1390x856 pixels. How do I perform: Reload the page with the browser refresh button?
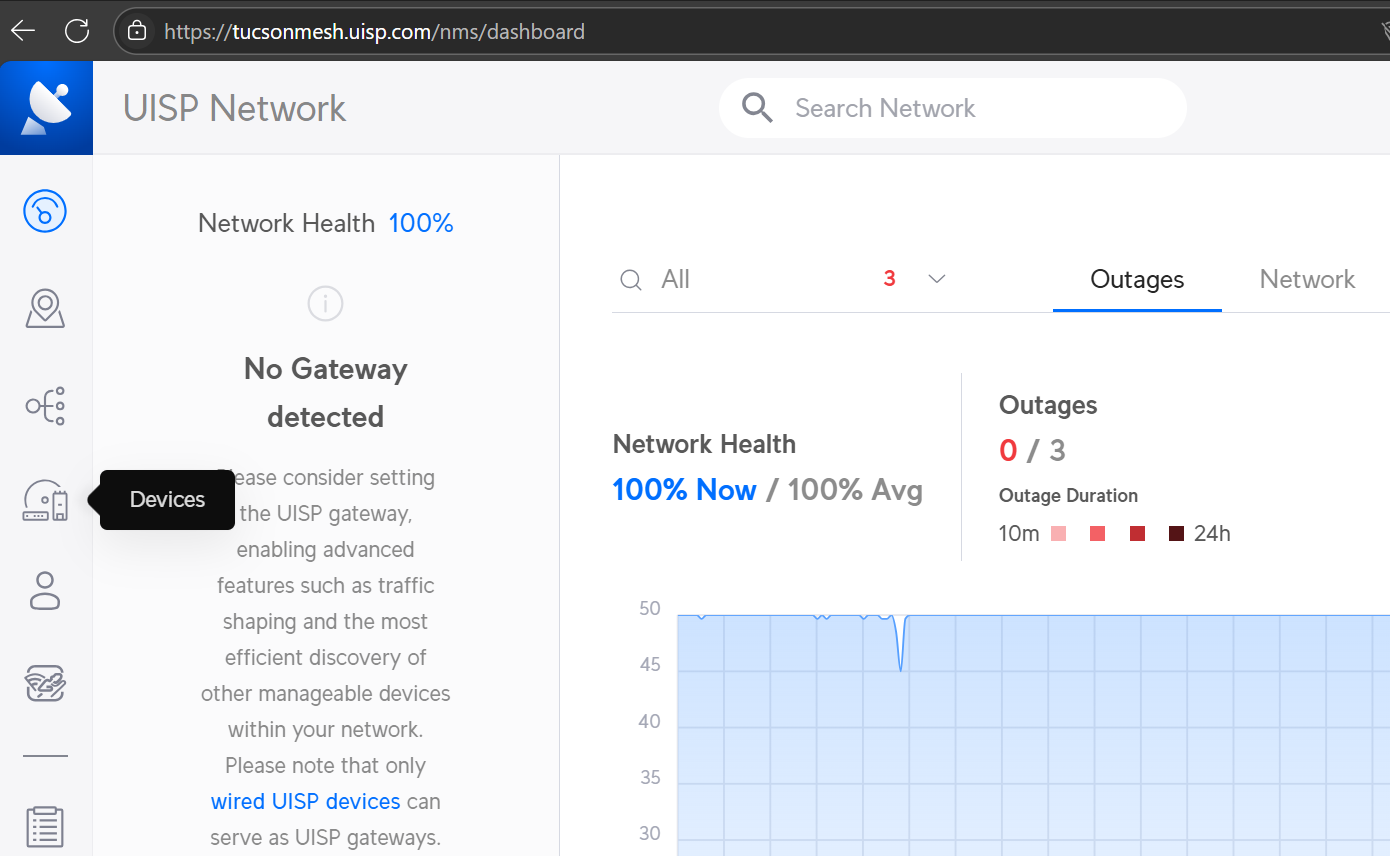pos(77,31)
